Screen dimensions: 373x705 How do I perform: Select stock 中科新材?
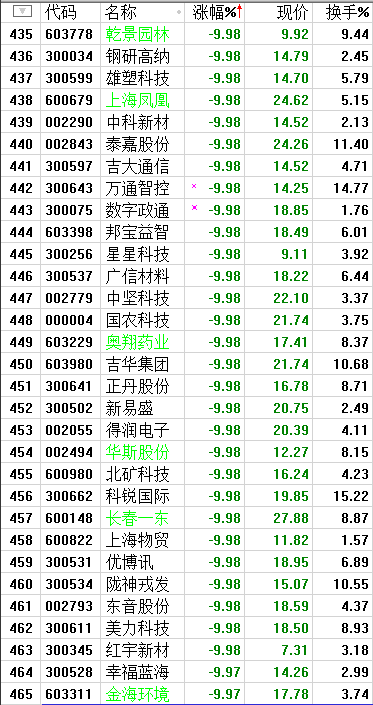point(138,122)
